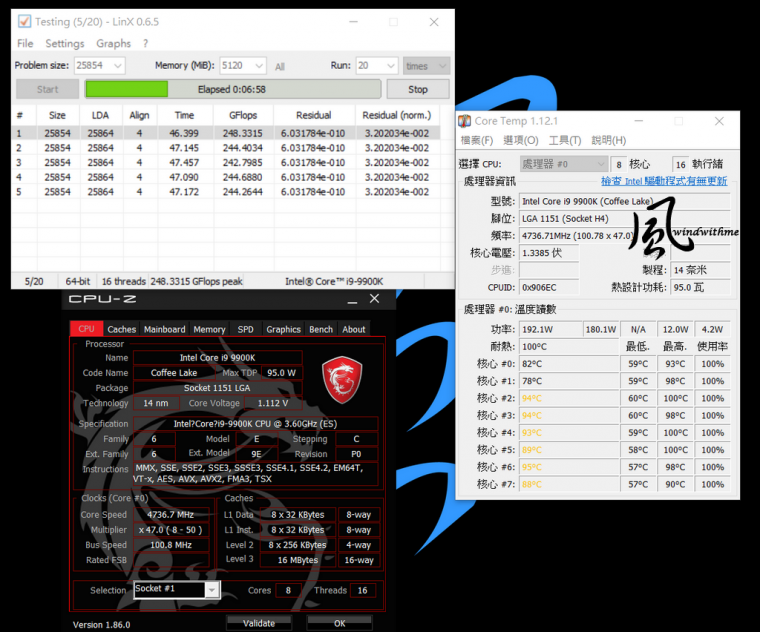Screen dimensions: 760x632
Task: Click the 0x906EC CPUID field
Action: coord(549,287)
